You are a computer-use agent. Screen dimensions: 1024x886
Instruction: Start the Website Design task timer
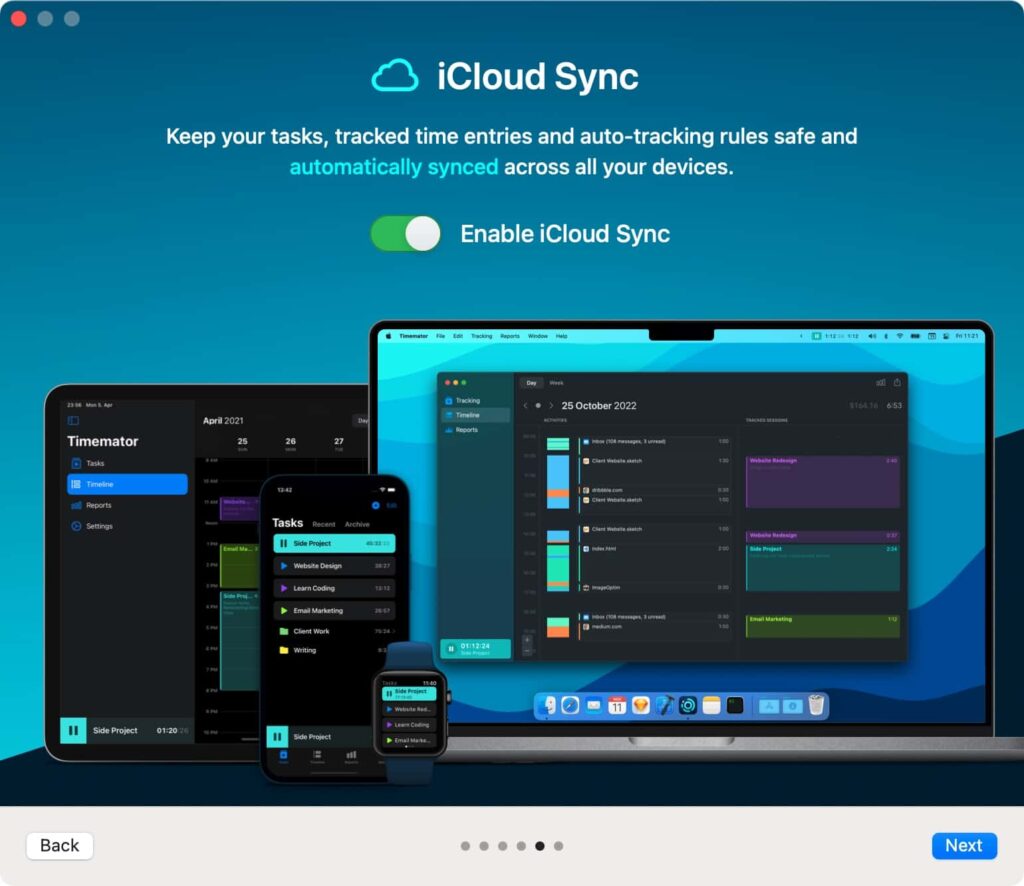coord(284,566)
